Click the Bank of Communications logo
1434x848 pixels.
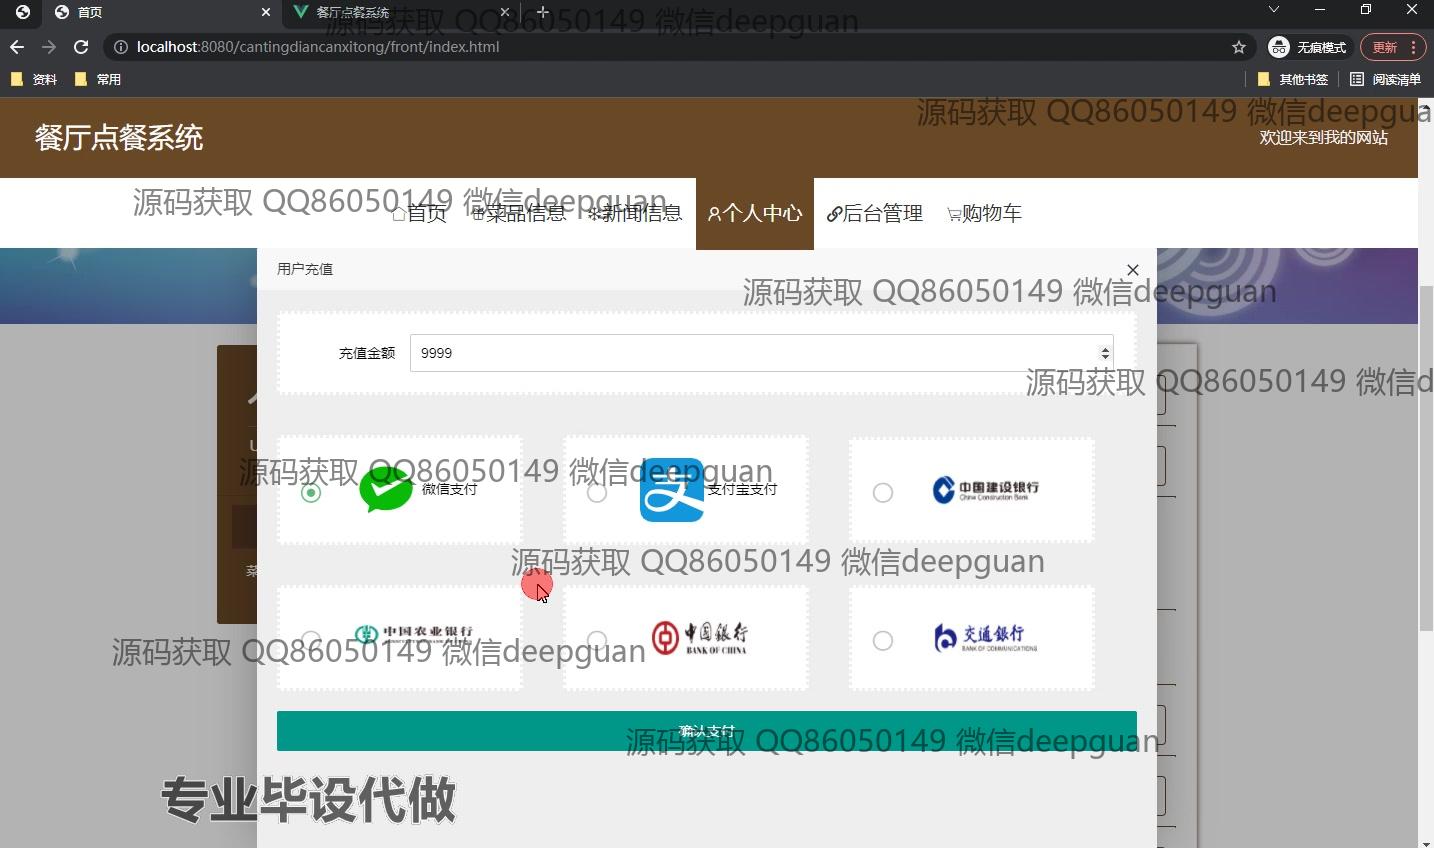[985, 637]
